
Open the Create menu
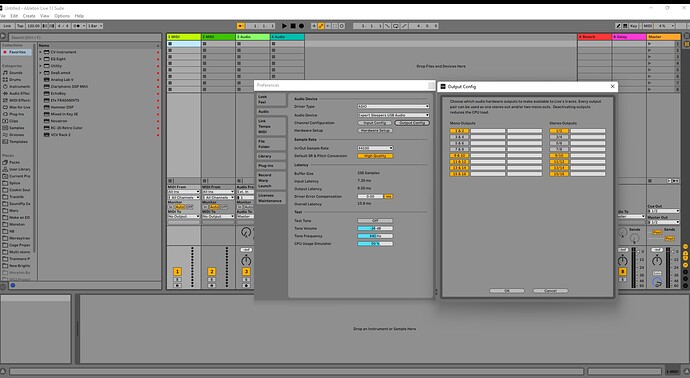click(29, 16)
